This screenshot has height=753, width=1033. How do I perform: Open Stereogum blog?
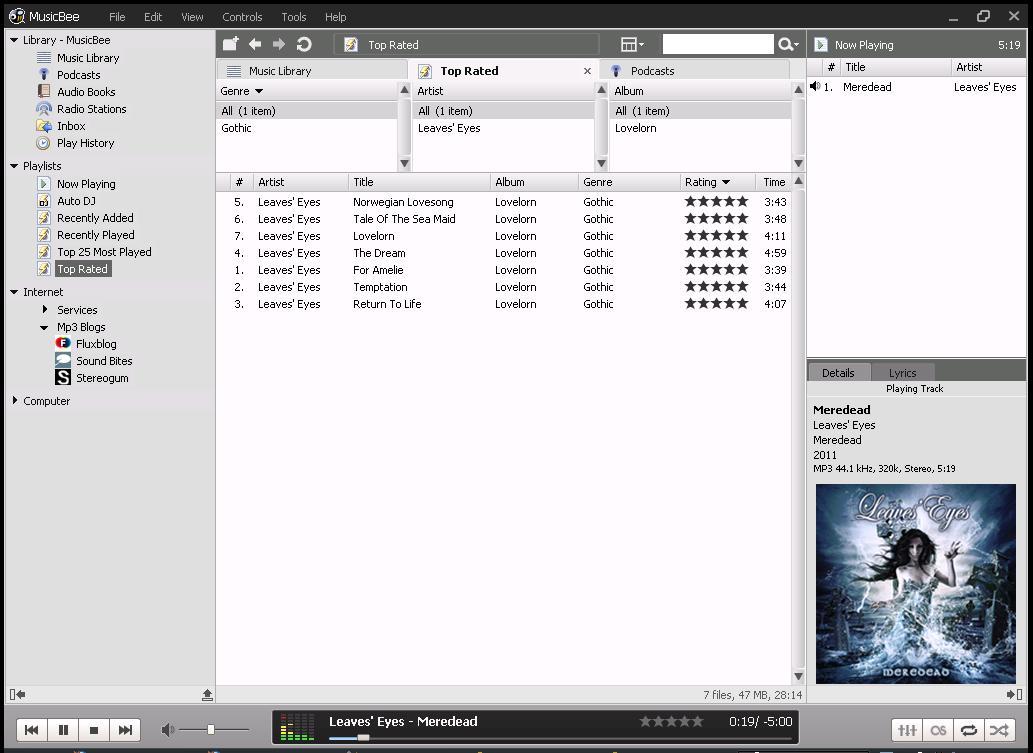102,378
